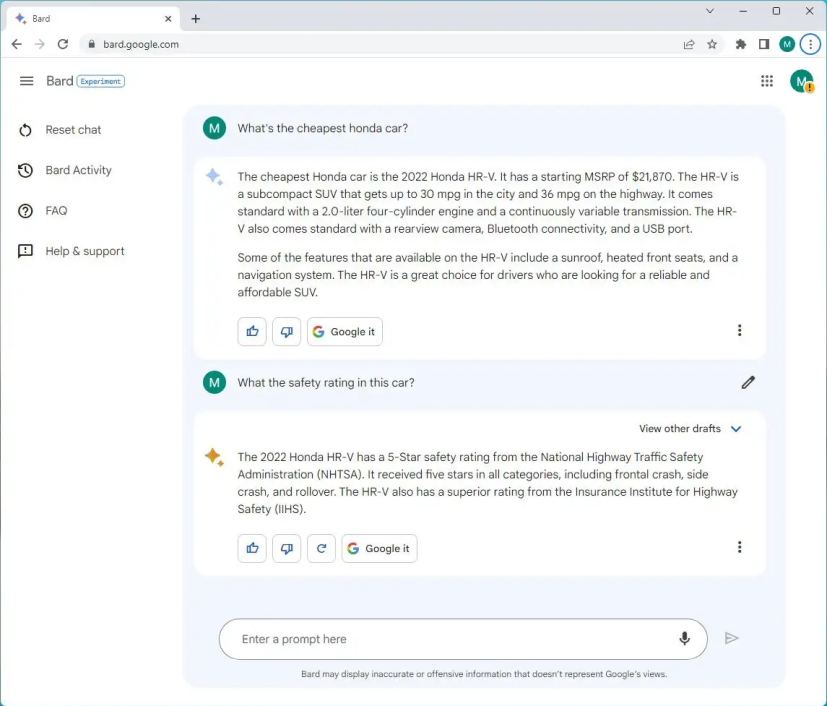Screen dimensions: 827x706
Task: Share this page from address bar
Action: coord(689,44)
